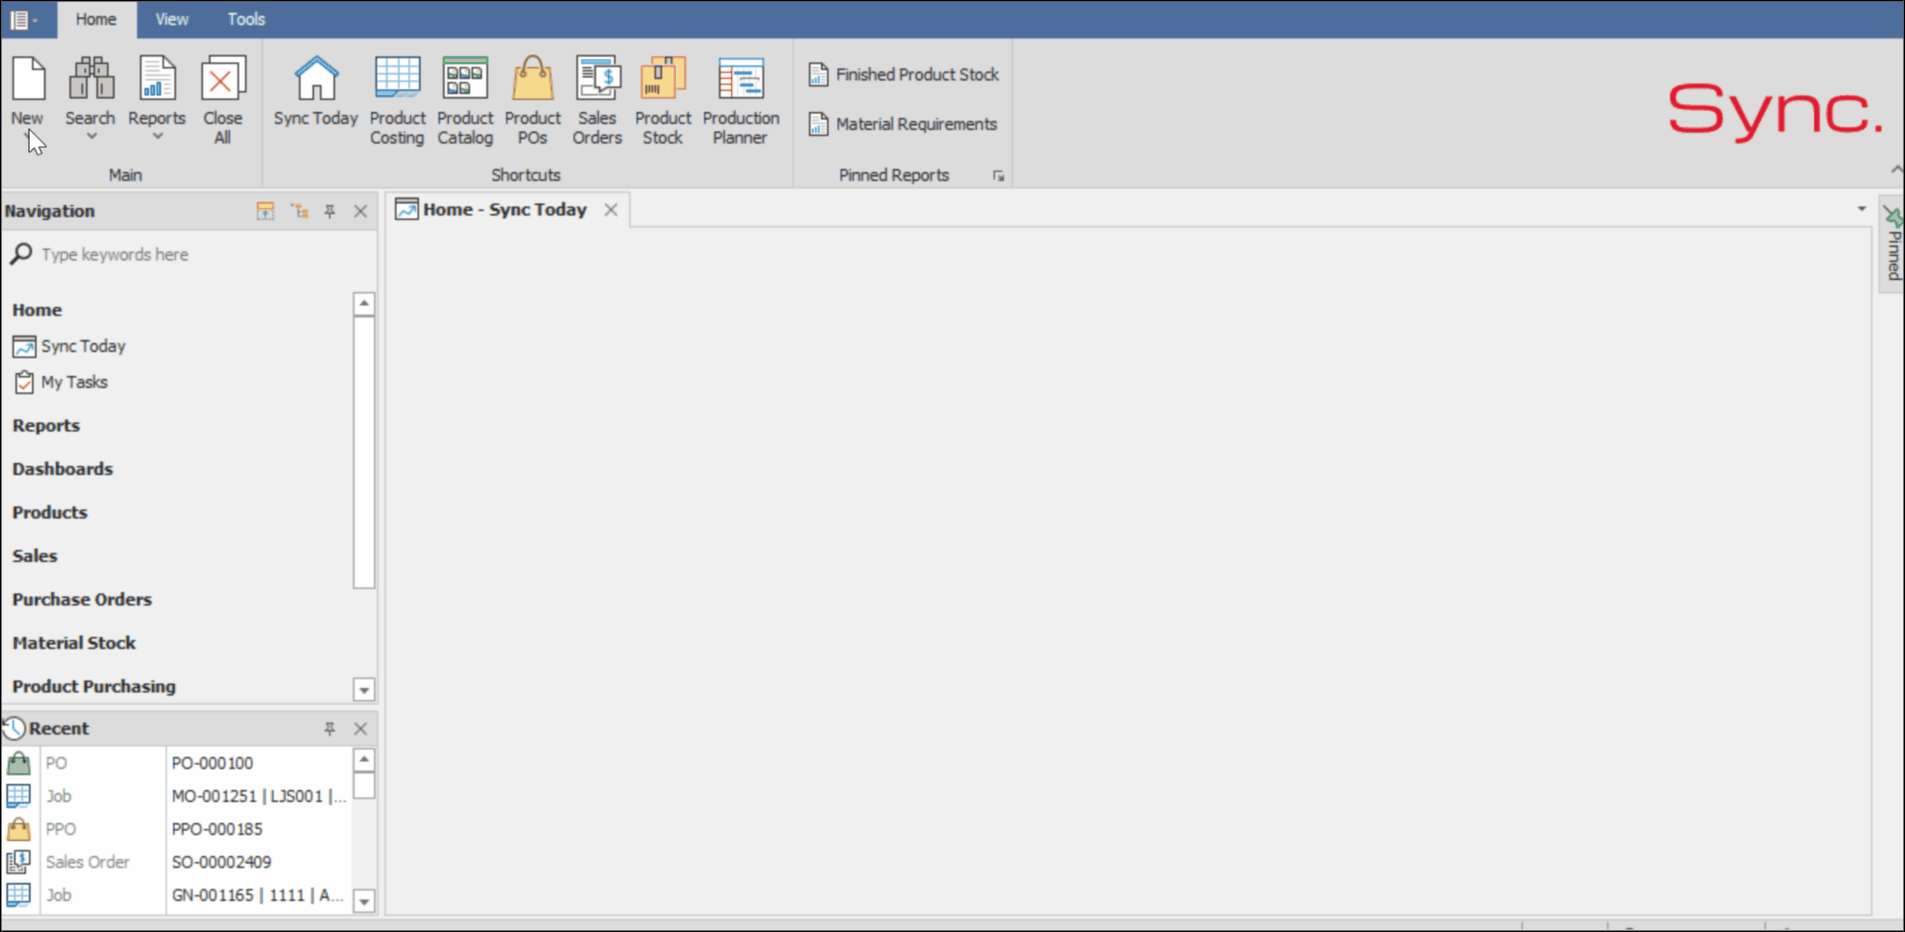Open the Search binoculars tool
Image resolution: width=1905 pixels, height=932 pixels.
pos(90,80)
